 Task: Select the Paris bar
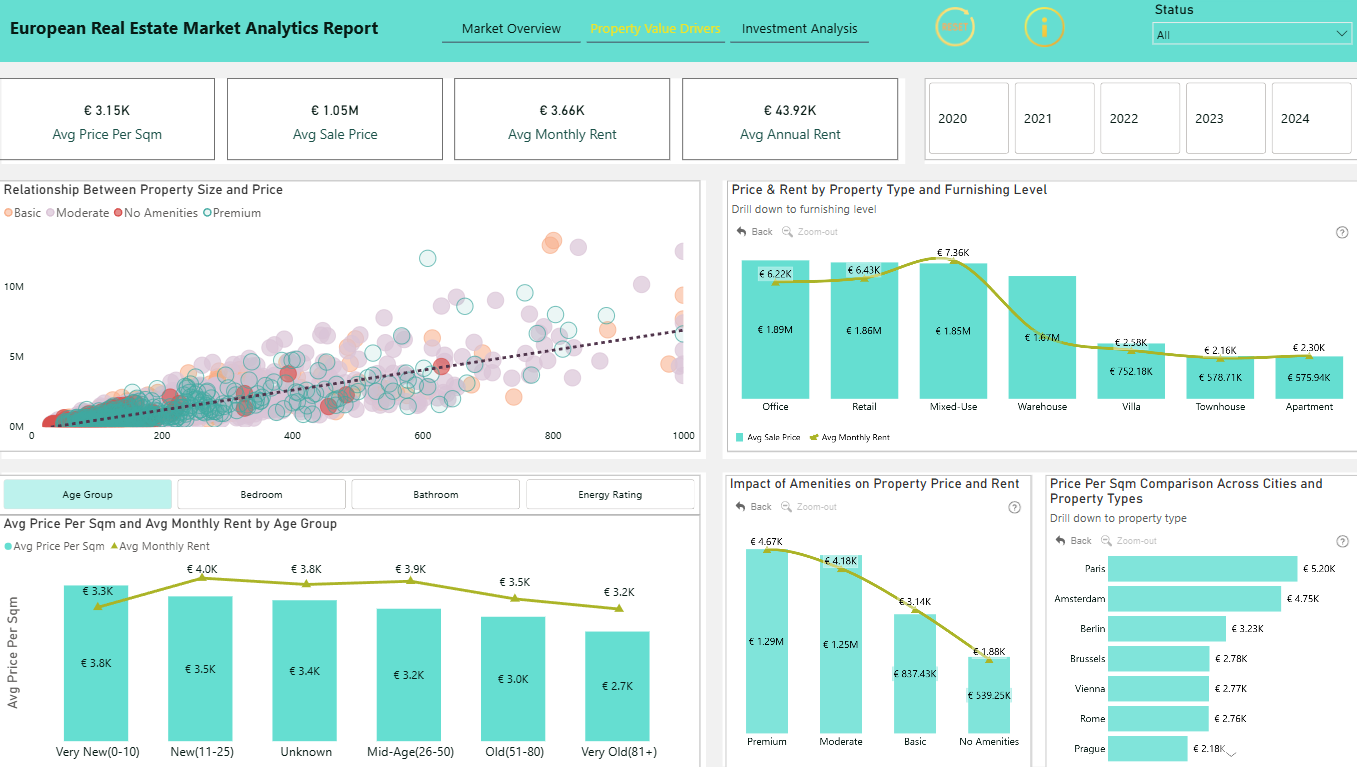pos(1203,569)
